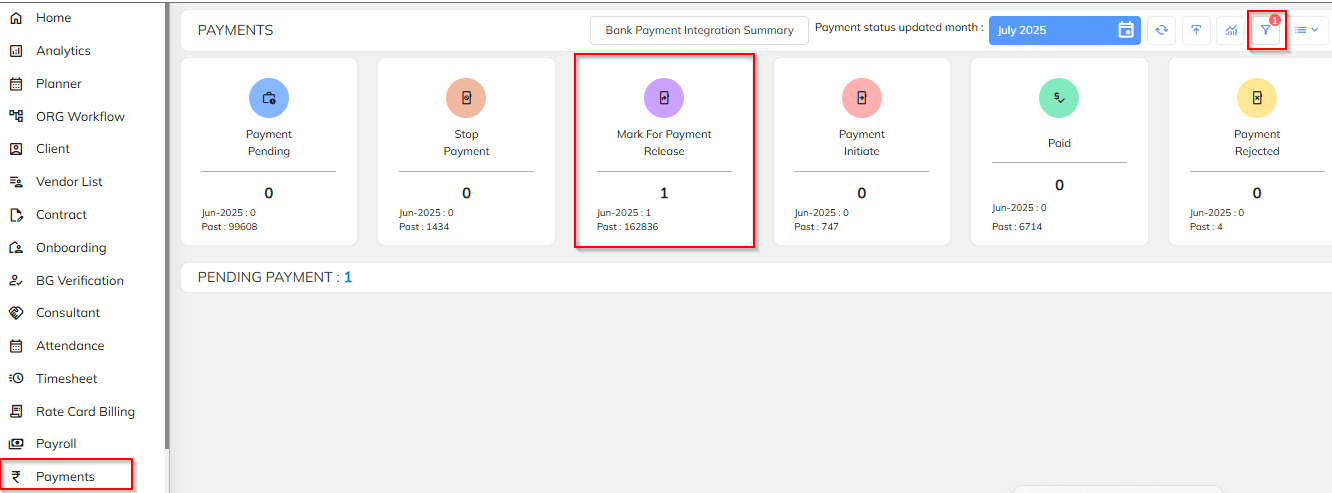
Task: Click the pending payment count link
Action: click(x=348, y=277)
